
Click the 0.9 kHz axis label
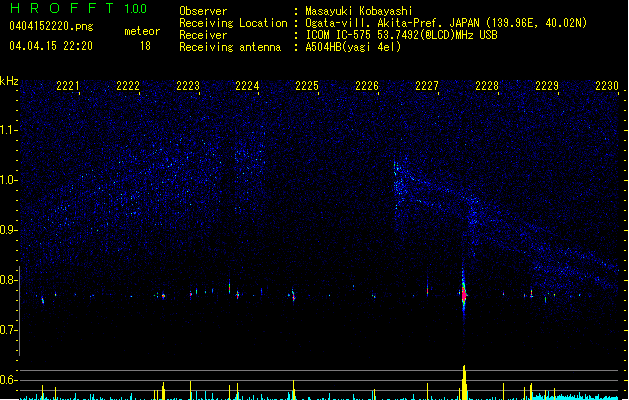pos(9,230)
